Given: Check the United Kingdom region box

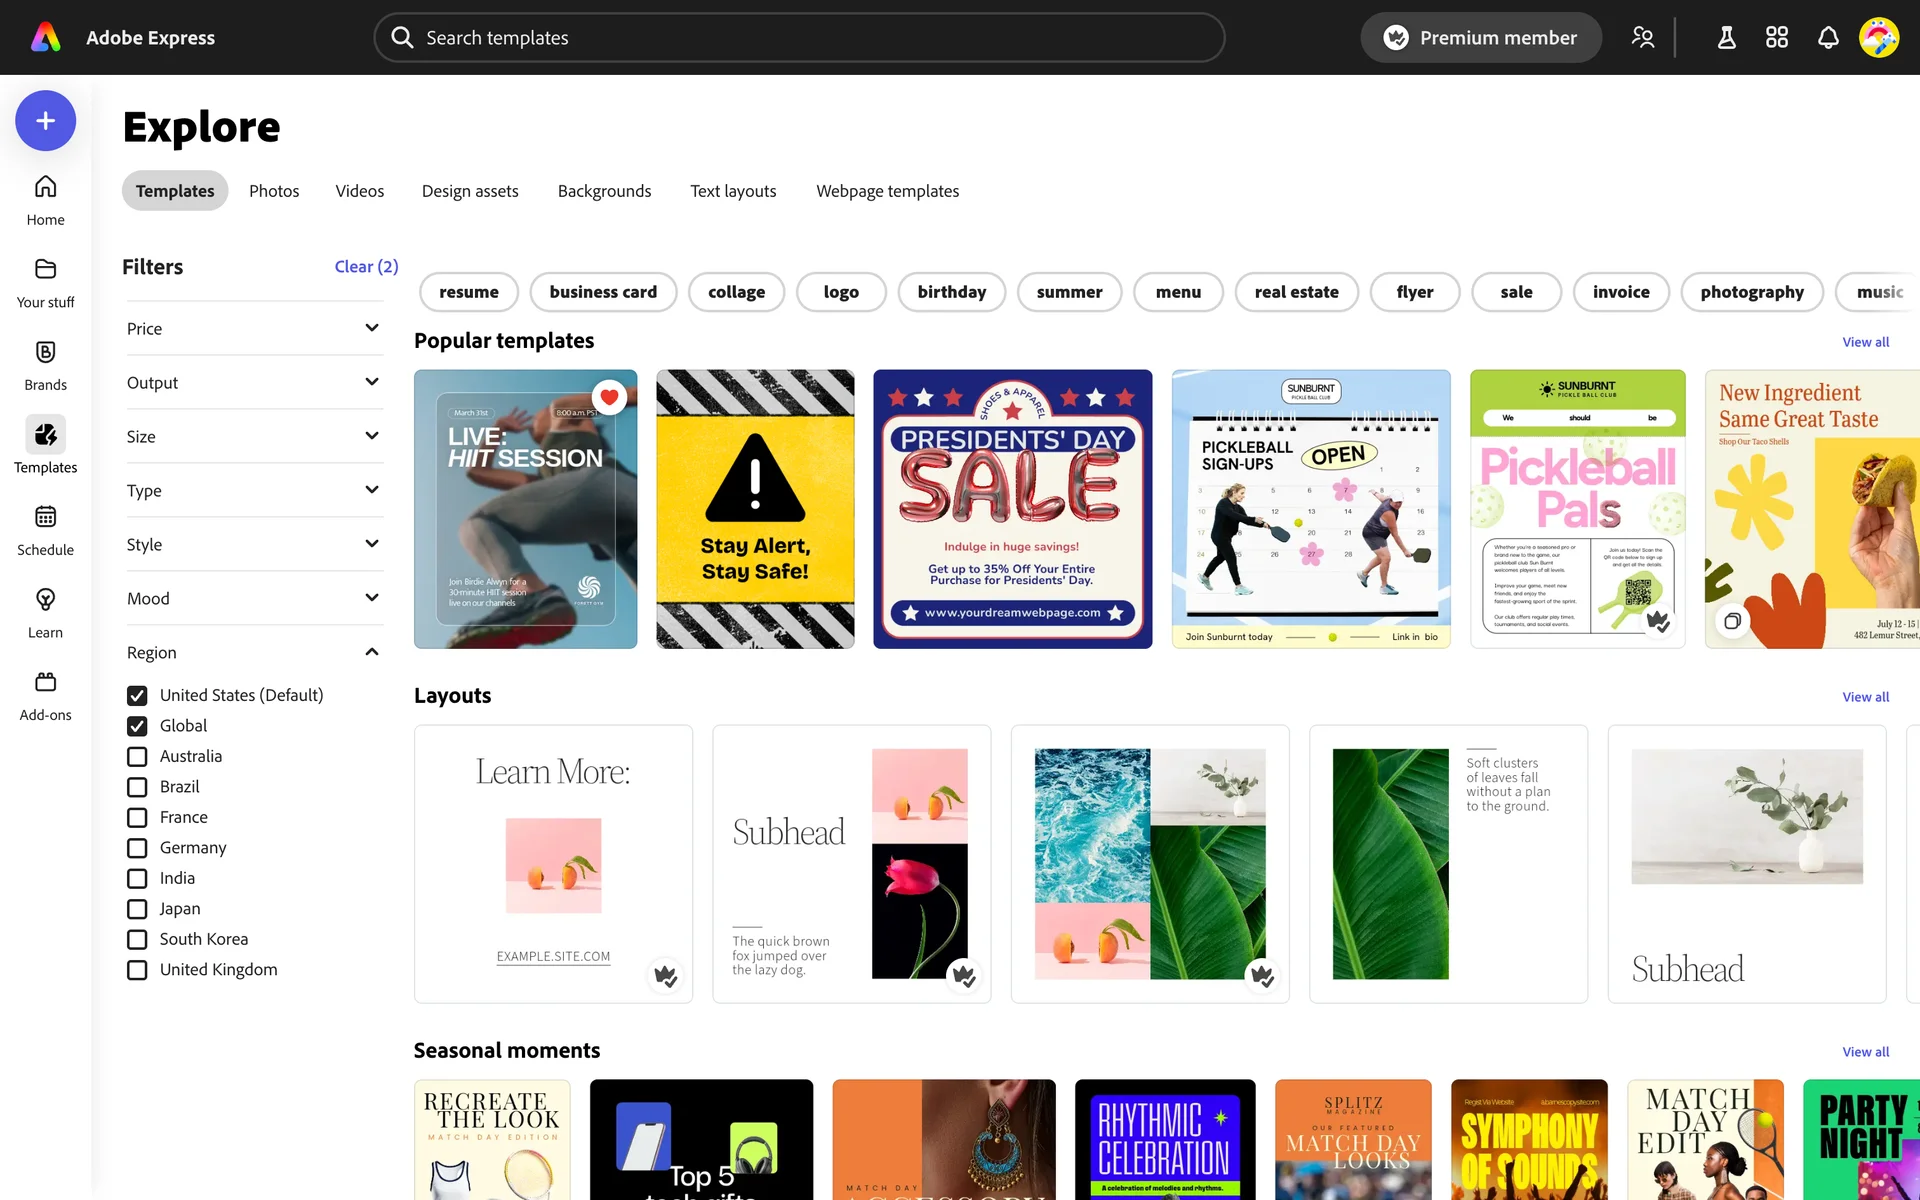Looking at the screenshot, I should (x=137, y=970).
